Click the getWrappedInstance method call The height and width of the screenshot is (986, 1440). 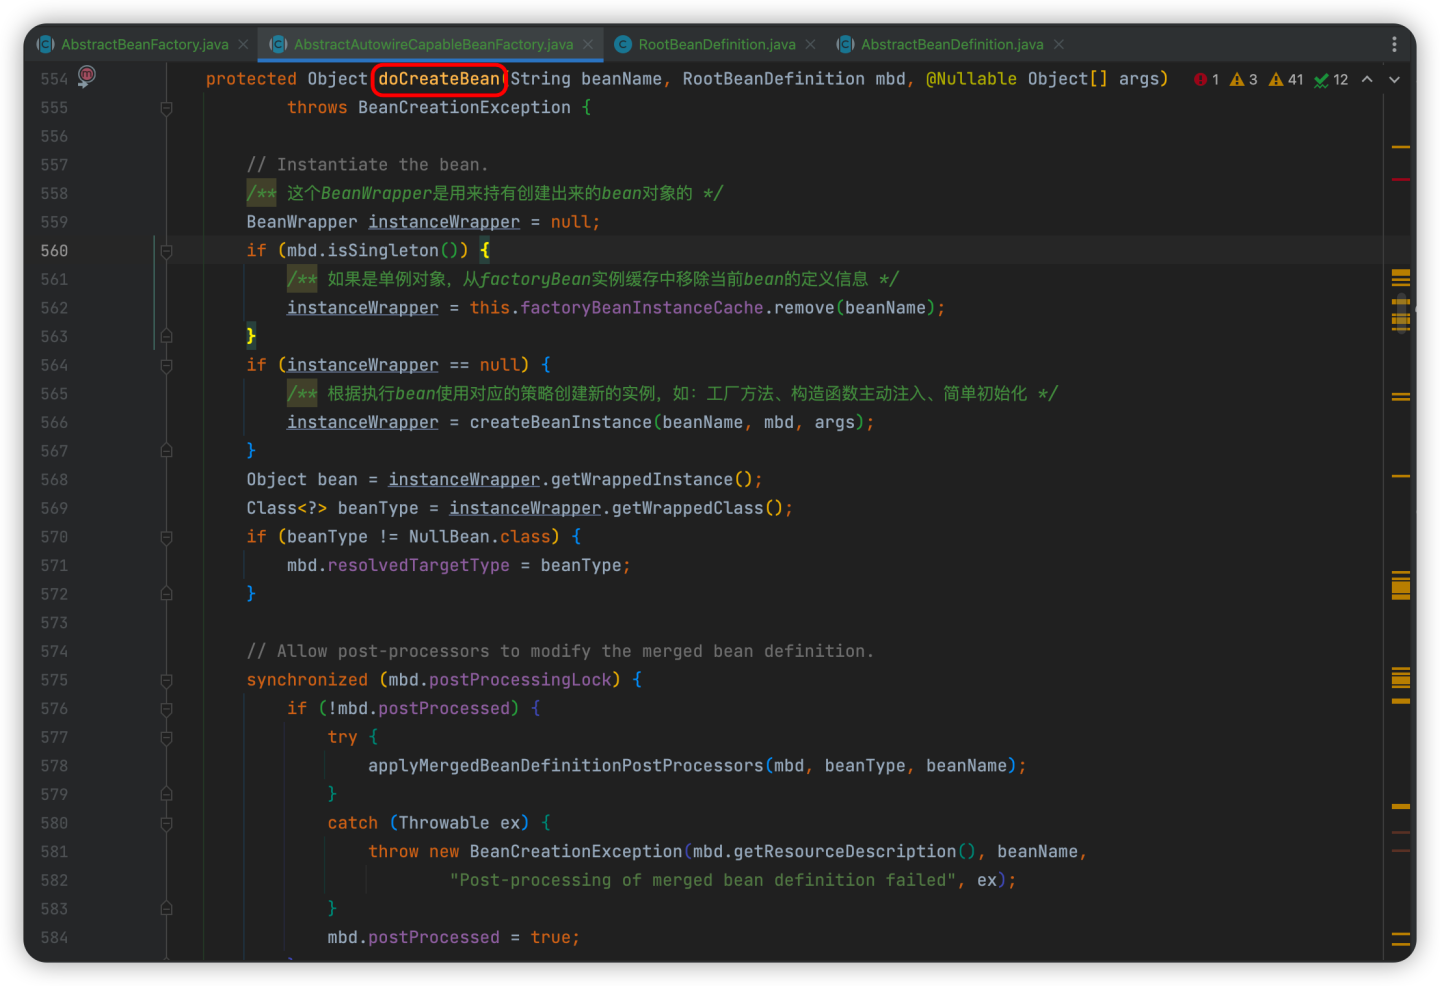[641, 479]
